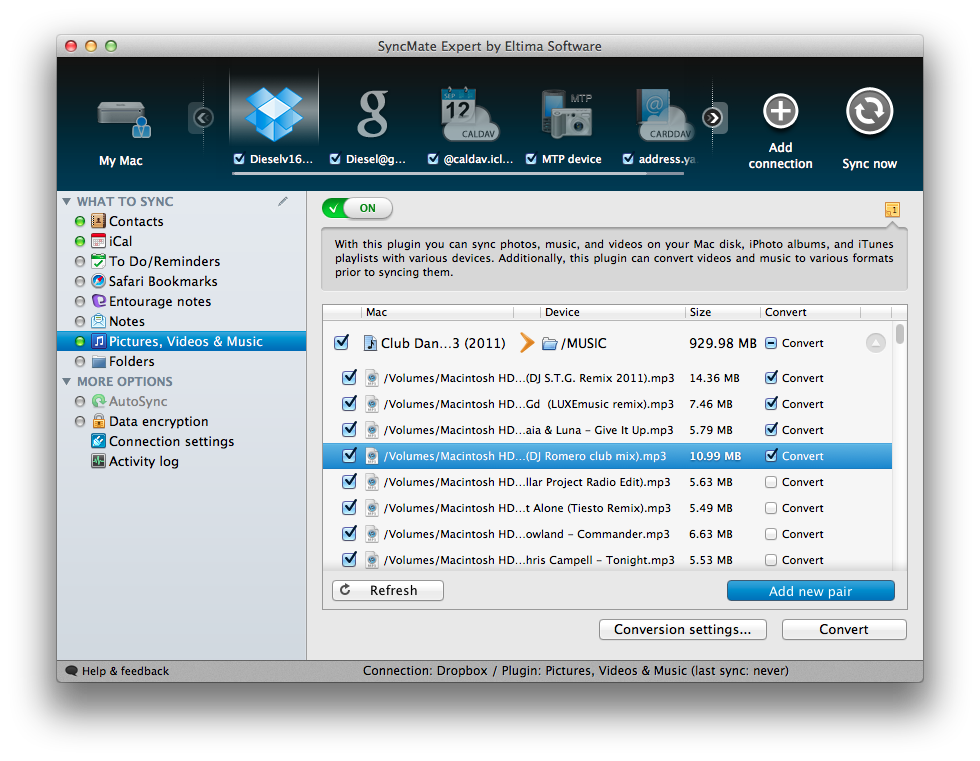
Task: Click the Add connection plus icon
Action: [x=781, y=111]
